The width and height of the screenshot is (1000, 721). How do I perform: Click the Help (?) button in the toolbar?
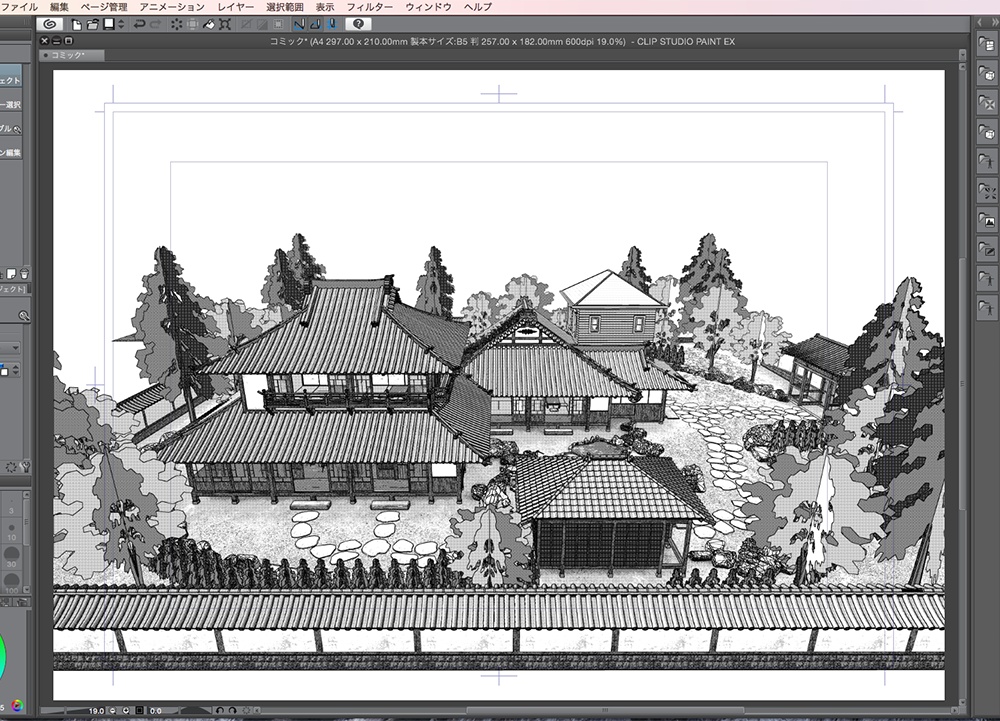(358, 23)
